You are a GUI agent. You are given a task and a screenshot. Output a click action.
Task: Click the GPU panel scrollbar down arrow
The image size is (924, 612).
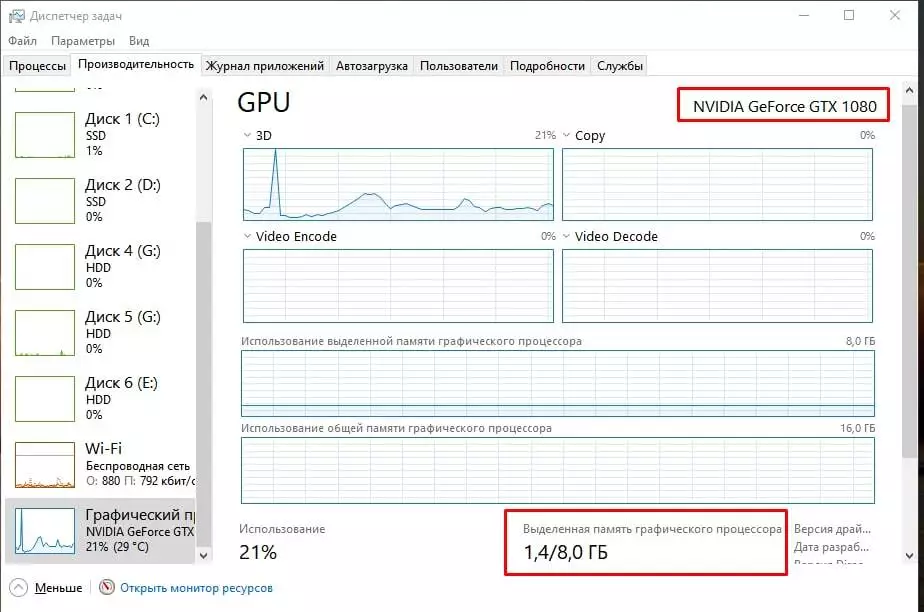(x=909, y=555)
